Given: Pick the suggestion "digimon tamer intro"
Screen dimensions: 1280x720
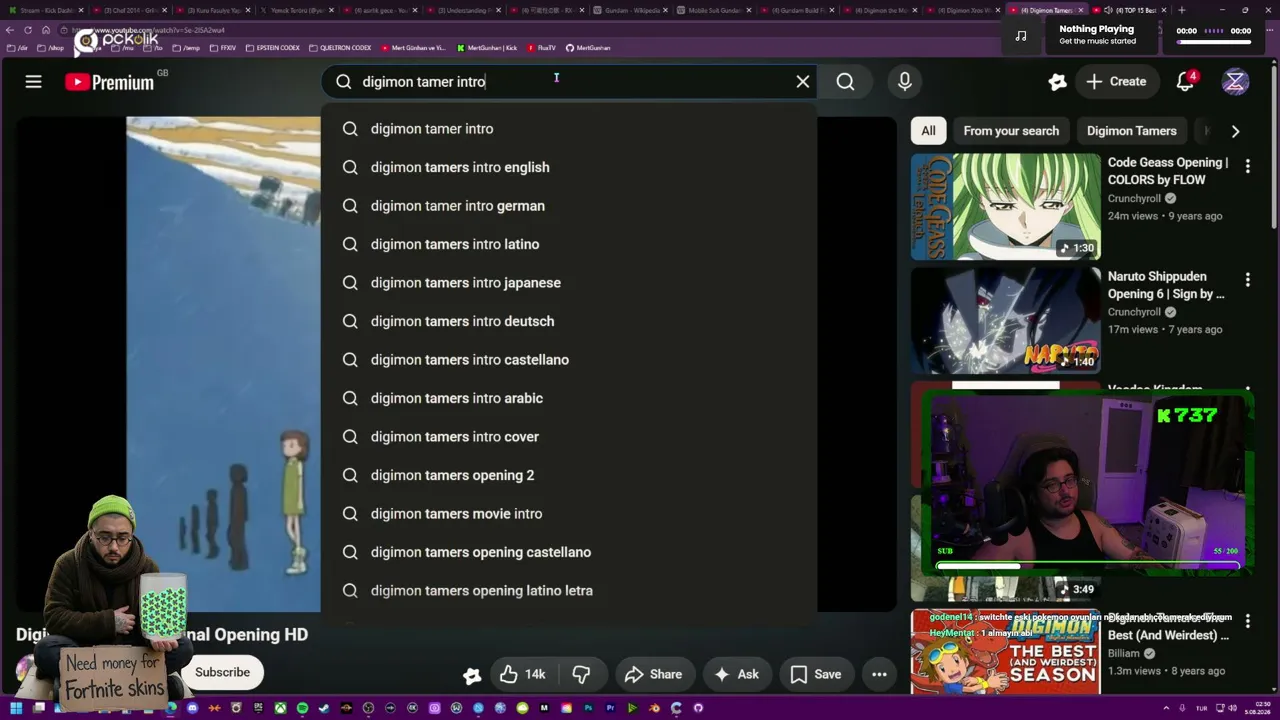Looking at the screenshot, I should [x=569, y=129].
